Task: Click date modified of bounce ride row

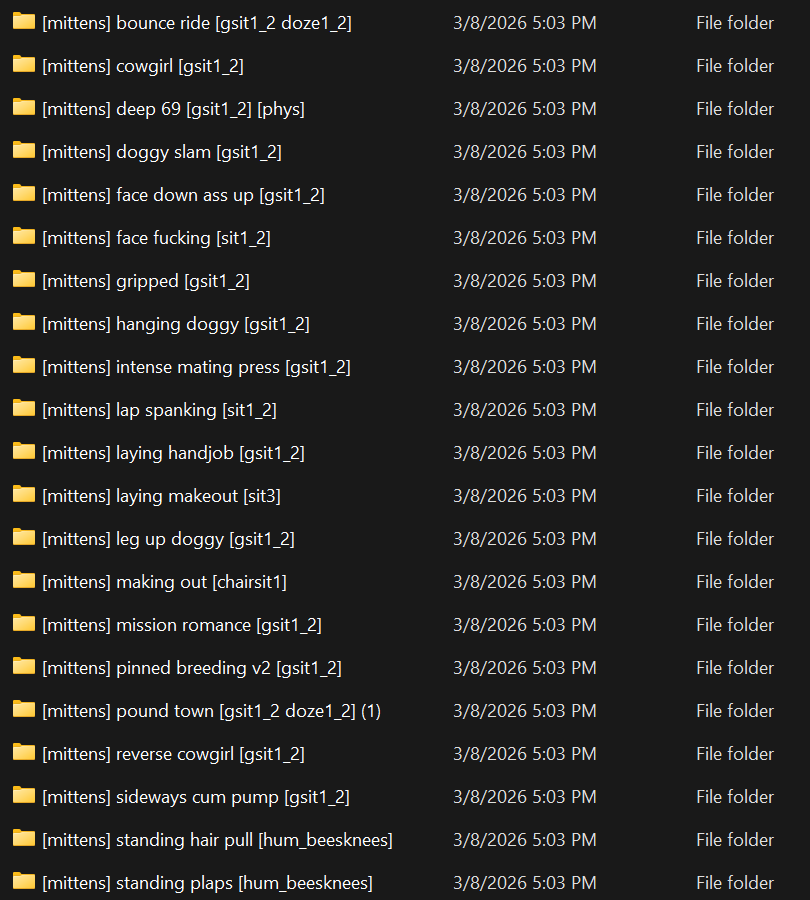Action: (x=525, y=23)
